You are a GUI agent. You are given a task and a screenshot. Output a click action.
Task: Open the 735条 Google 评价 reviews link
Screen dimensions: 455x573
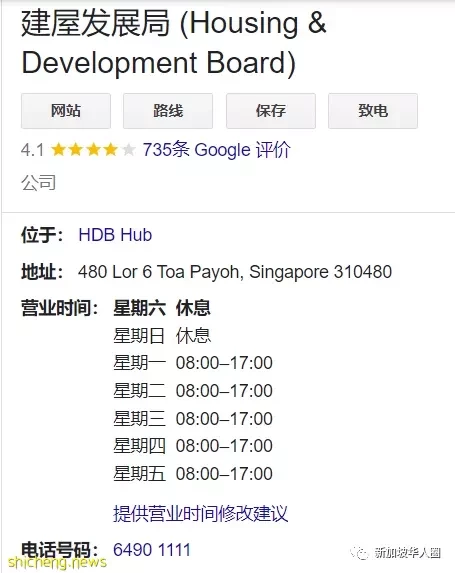tap(216, 150)
